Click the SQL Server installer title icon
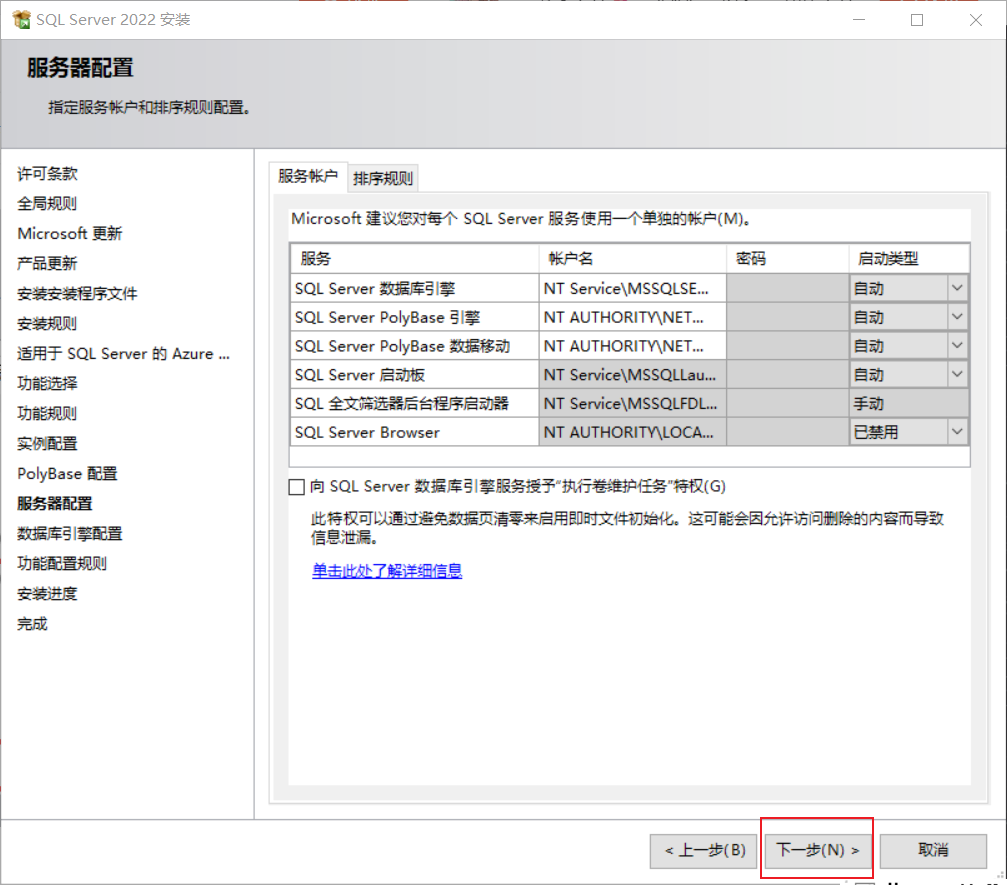The height and width of the screenshot is (885, 1007). click(21, 19)
